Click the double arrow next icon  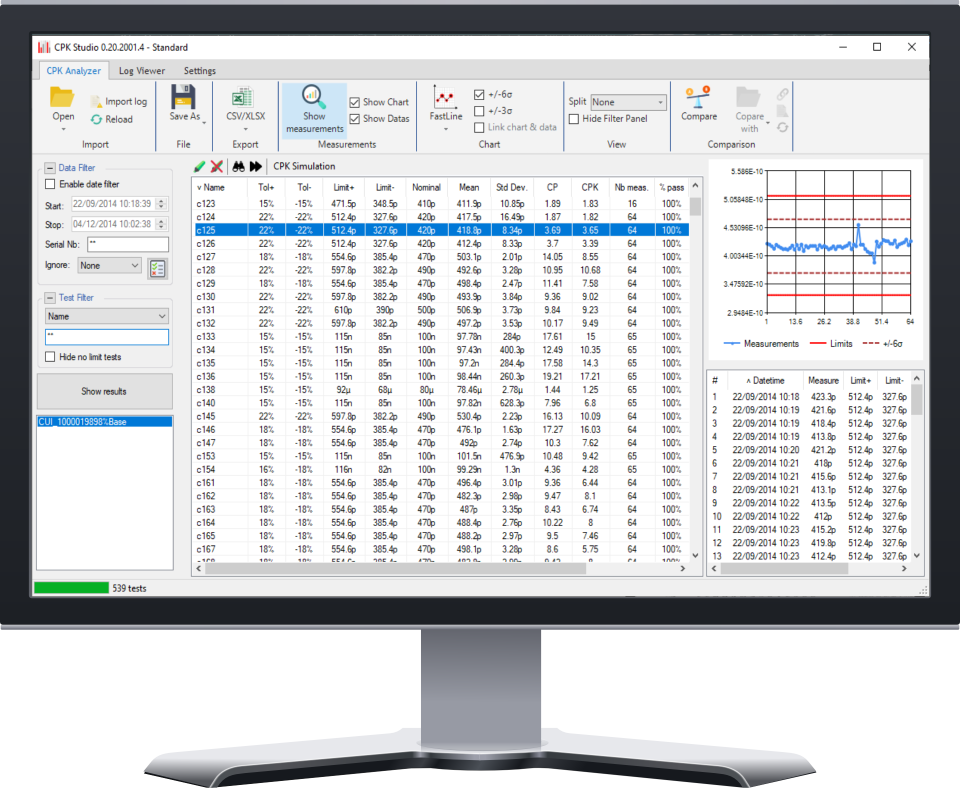(255, 166)
